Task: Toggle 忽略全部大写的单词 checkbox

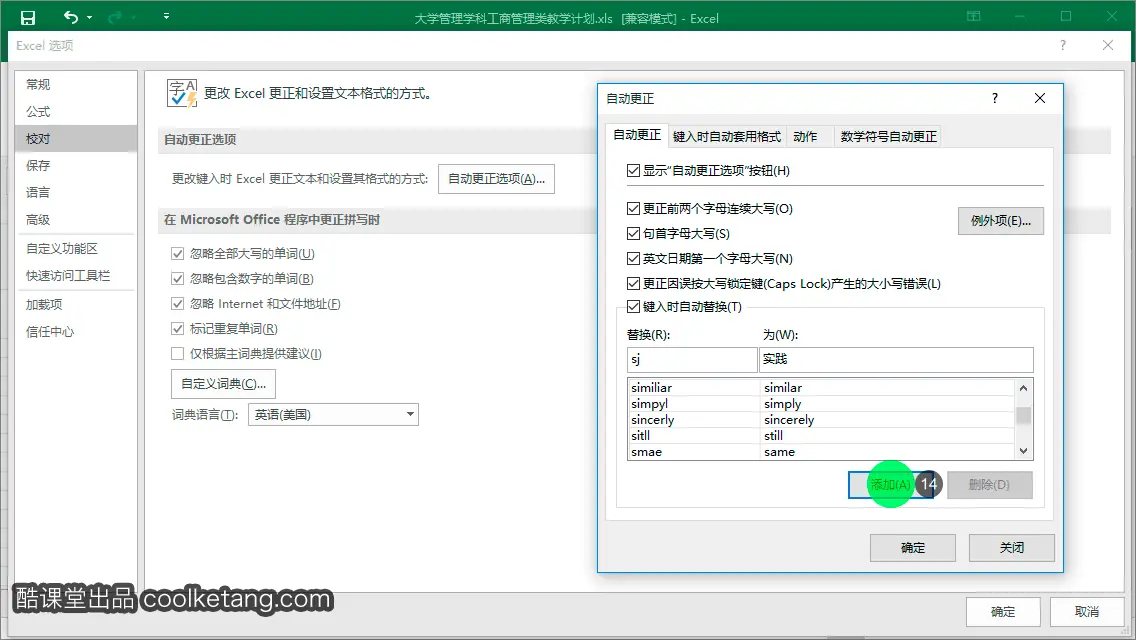Action: (x=178, y=254)
